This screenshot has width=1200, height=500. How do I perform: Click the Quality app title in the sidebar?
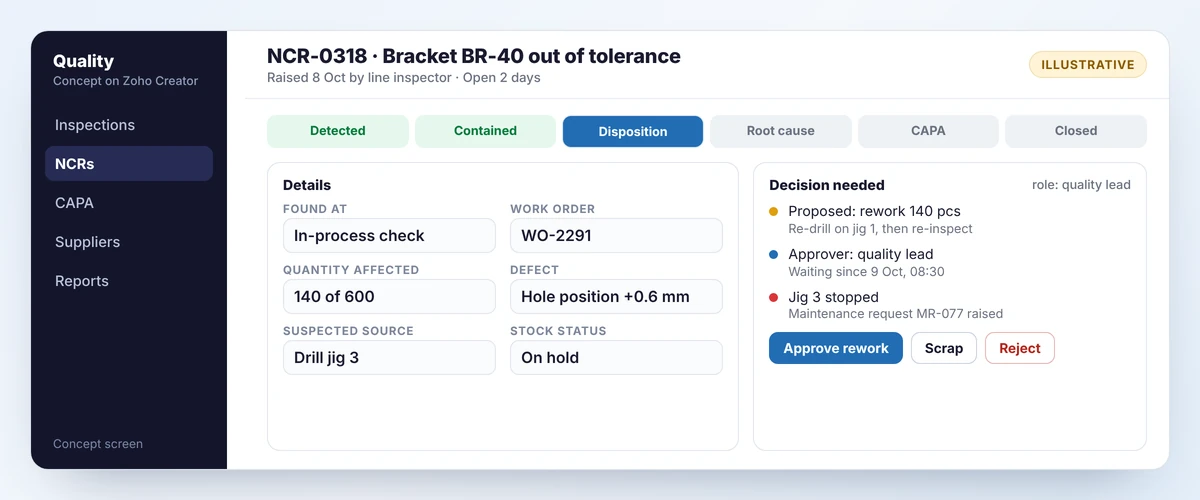[83, 61]
